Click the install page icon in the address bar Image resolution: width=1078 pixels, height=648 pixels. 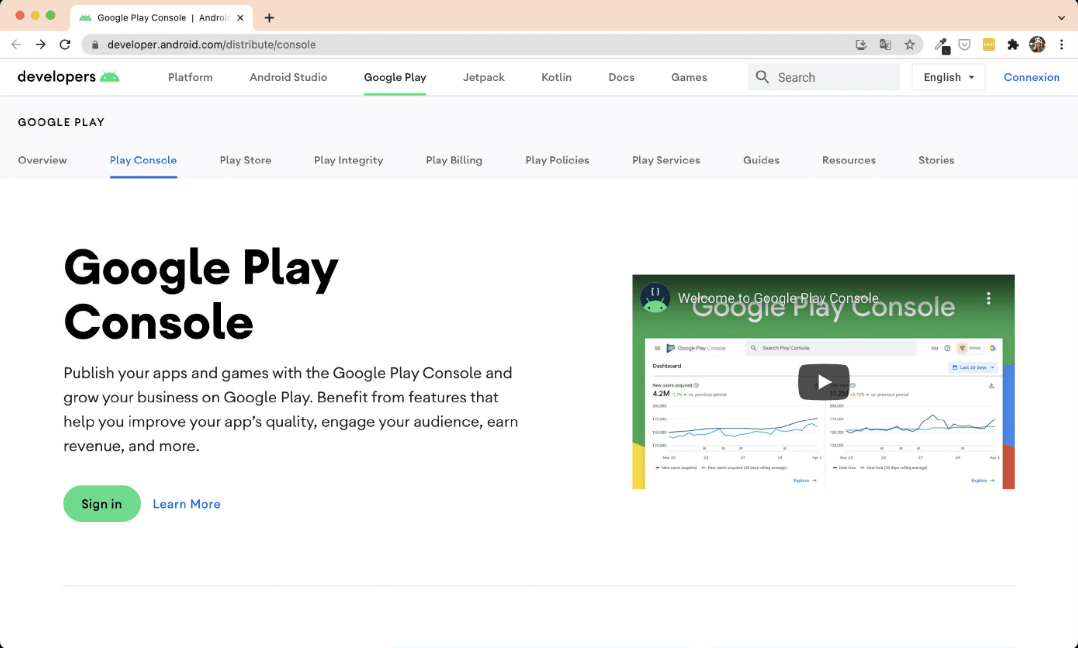(861, 45)
